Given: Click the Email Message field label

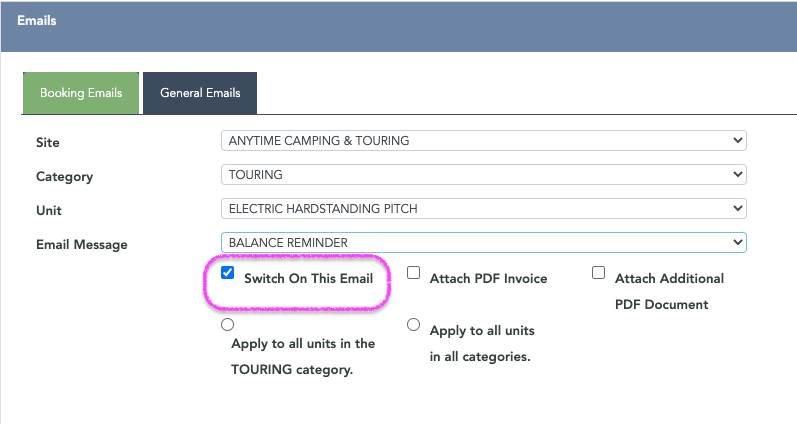Looking at the screenshot, I should coord(82,245).
